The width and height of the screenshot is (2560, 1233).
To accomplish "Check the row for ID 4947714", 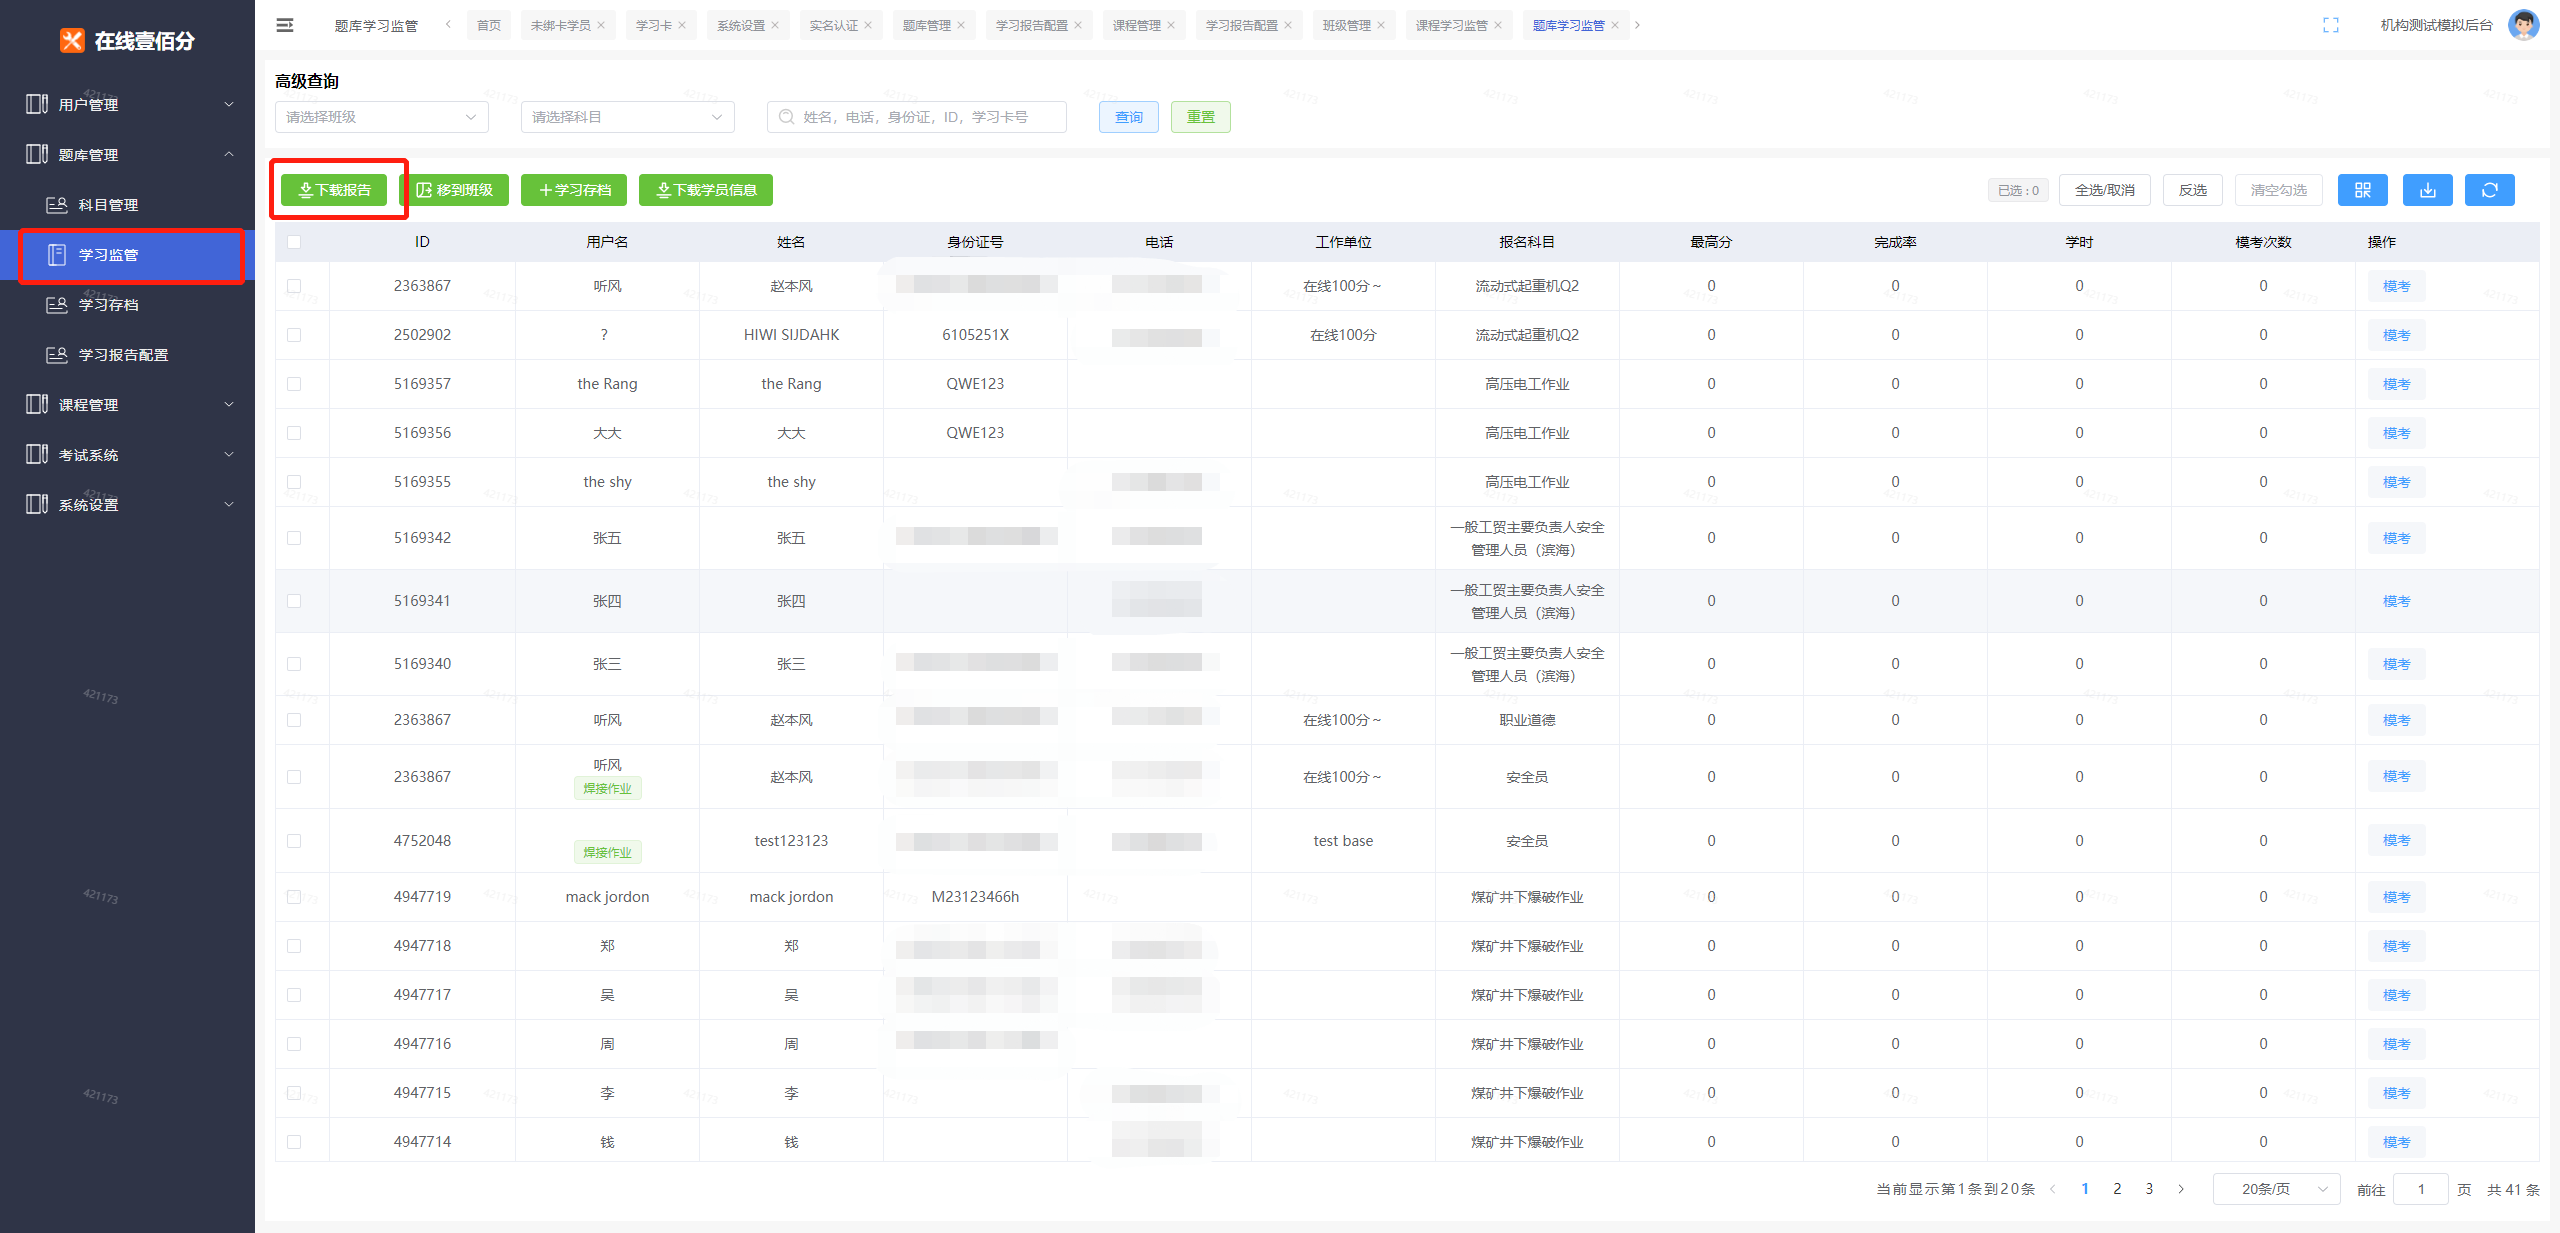I will pyautogui.click(x=294, y=1142).
